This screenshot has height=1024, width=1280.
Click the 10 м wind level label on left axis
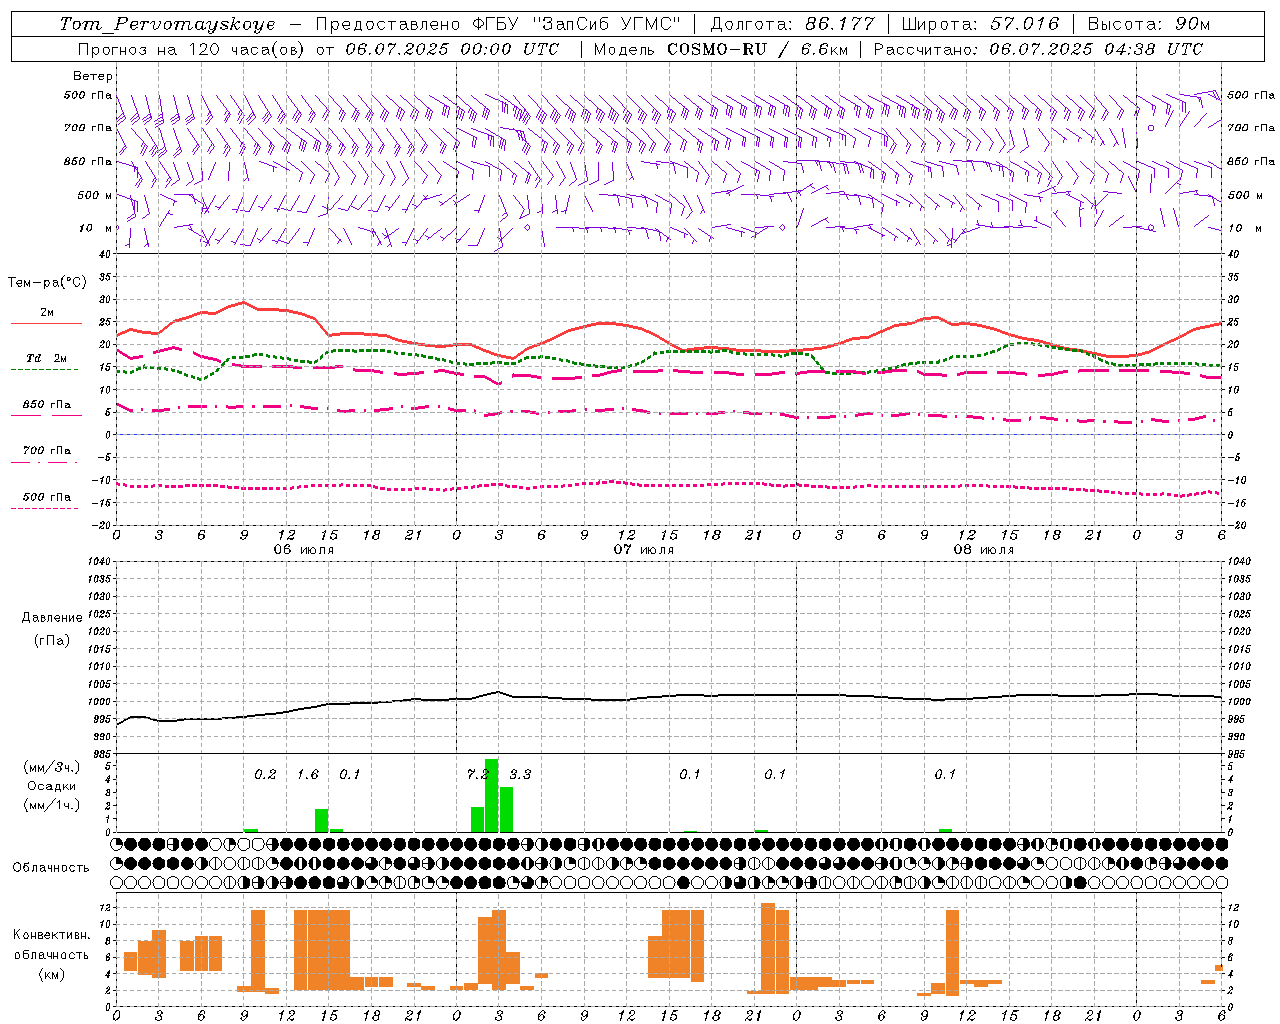(x=95, y=228)
